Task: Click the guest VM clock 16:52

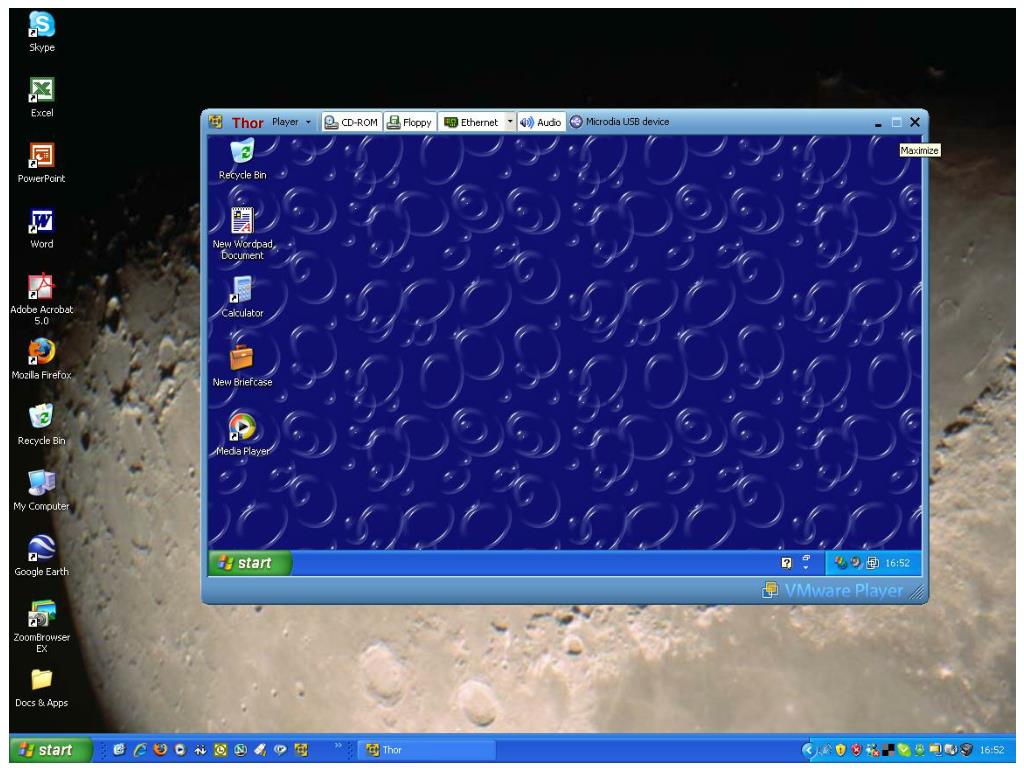Action: (x=897, y=563)
